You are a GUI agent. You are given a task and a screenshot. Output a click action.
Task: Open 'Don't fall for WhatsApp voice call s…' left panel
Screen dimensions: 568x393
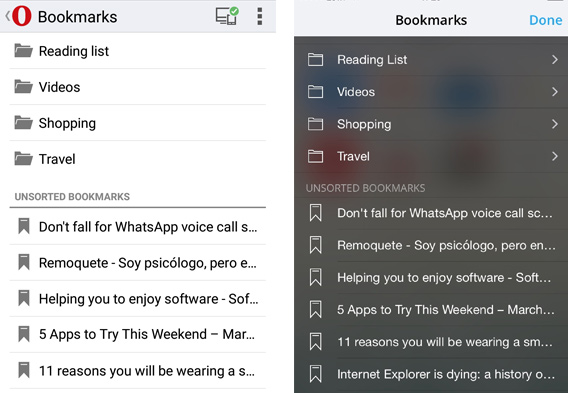coord(148,227)
